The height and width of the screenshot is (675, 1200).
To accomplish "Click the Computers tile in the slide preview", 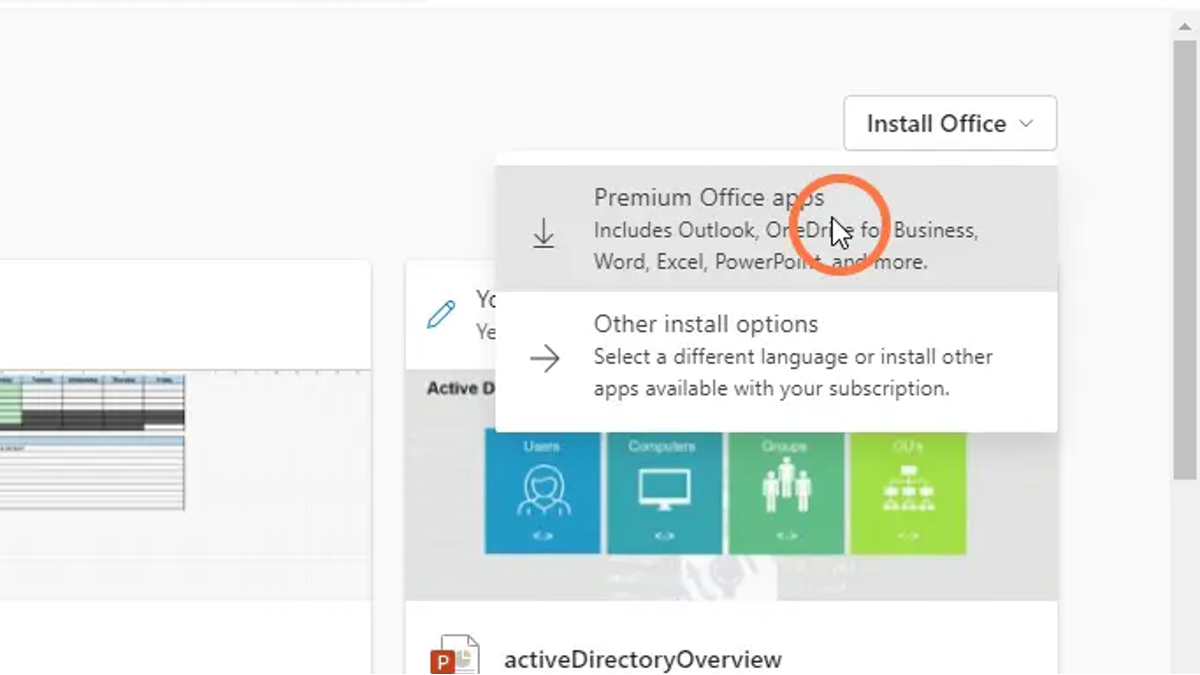I will (665, 492).
